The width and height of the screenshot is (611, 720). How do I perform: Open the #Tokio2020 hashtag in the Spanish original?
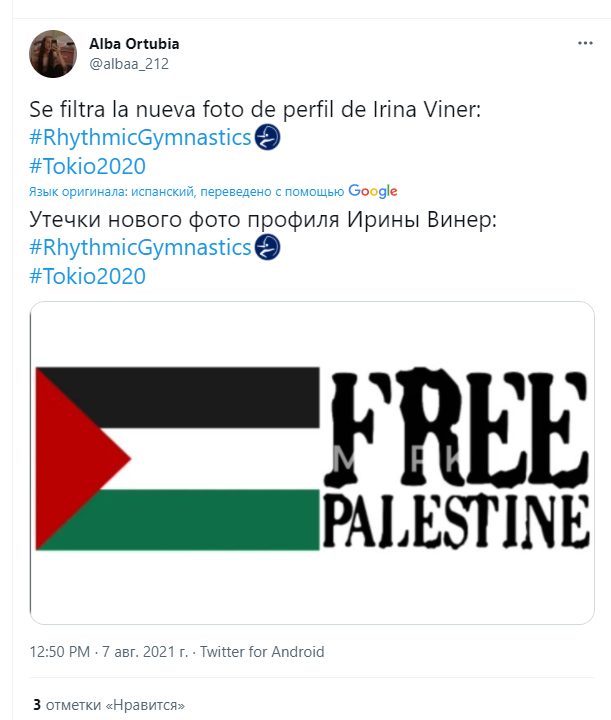pyautogui.click(x=88, y=166)
